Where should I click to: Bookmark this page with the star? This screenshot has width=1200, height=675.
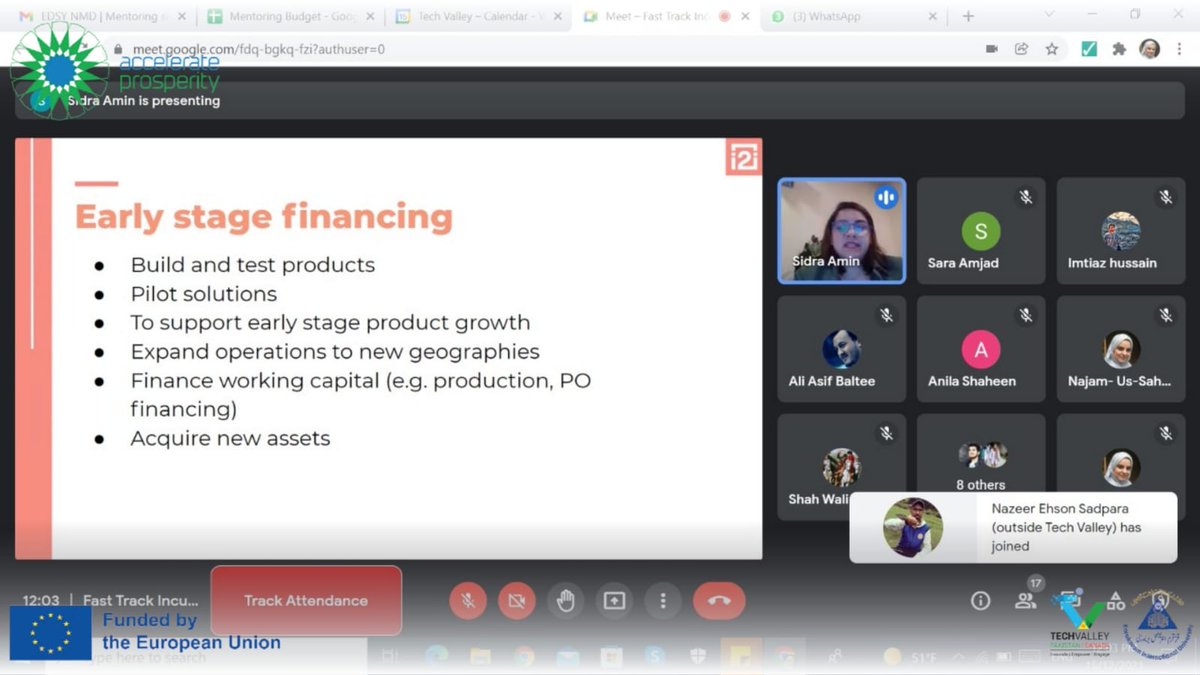click(1052, 49)
